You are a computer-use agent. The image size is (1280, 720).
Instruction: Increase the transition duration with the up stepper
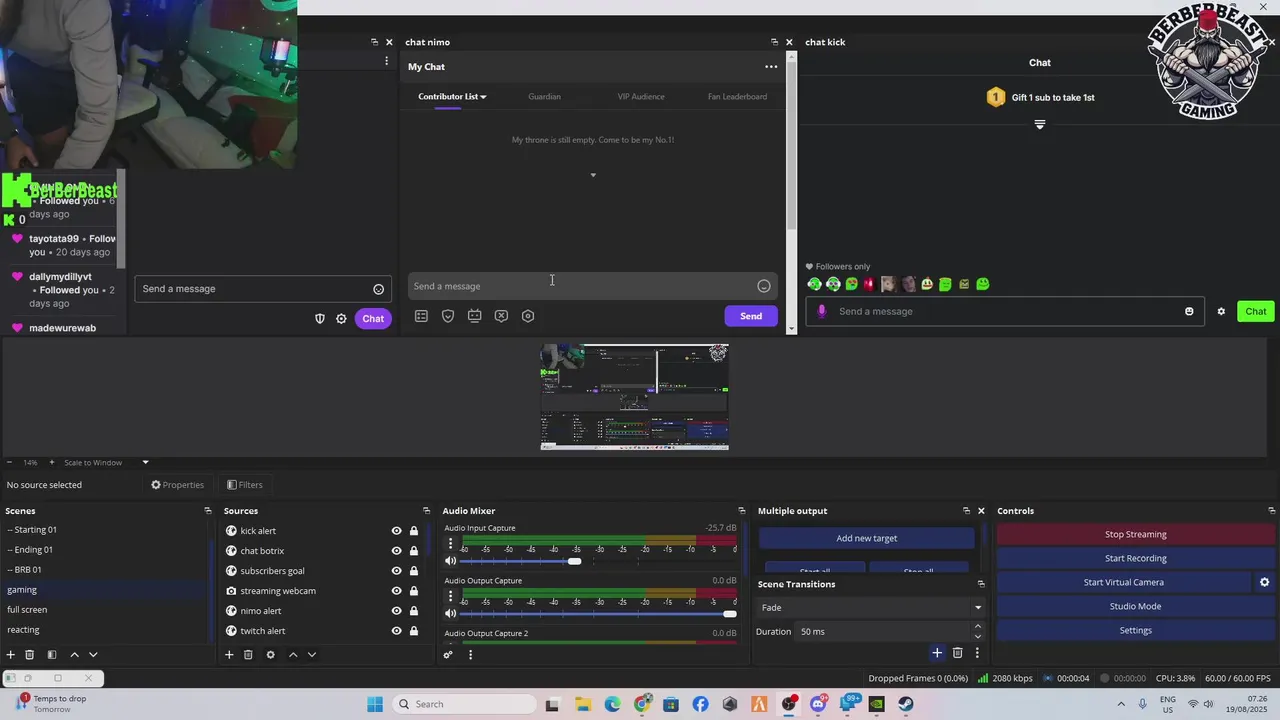978,627
